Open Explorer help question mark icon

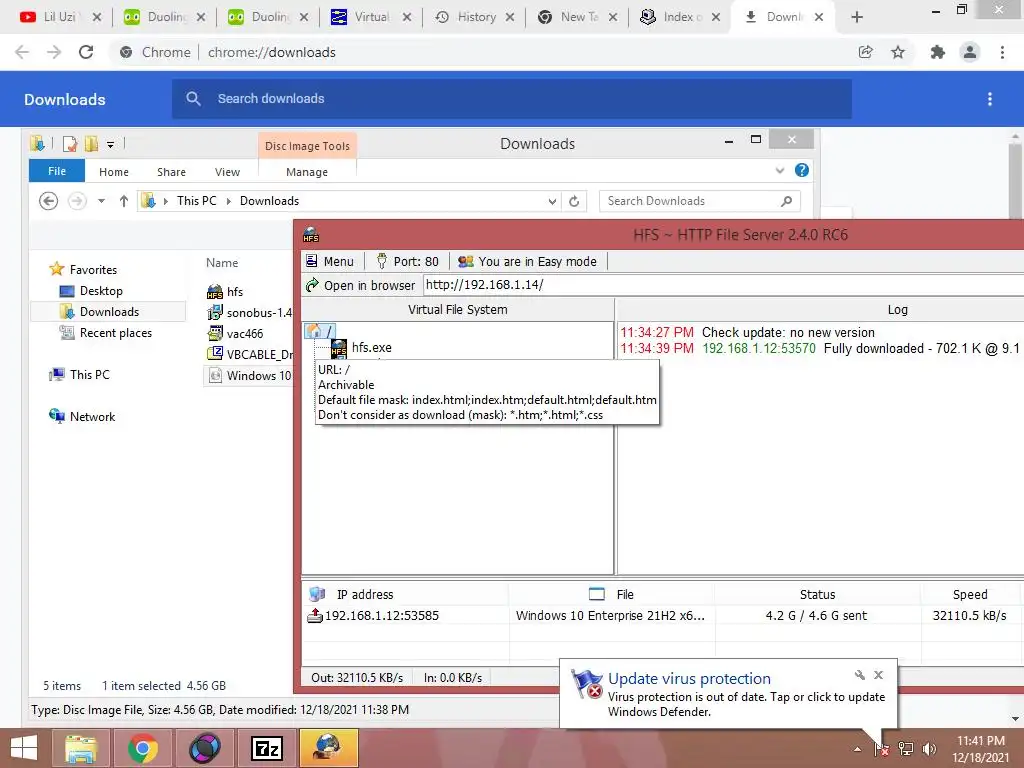[x=802, y=170]
